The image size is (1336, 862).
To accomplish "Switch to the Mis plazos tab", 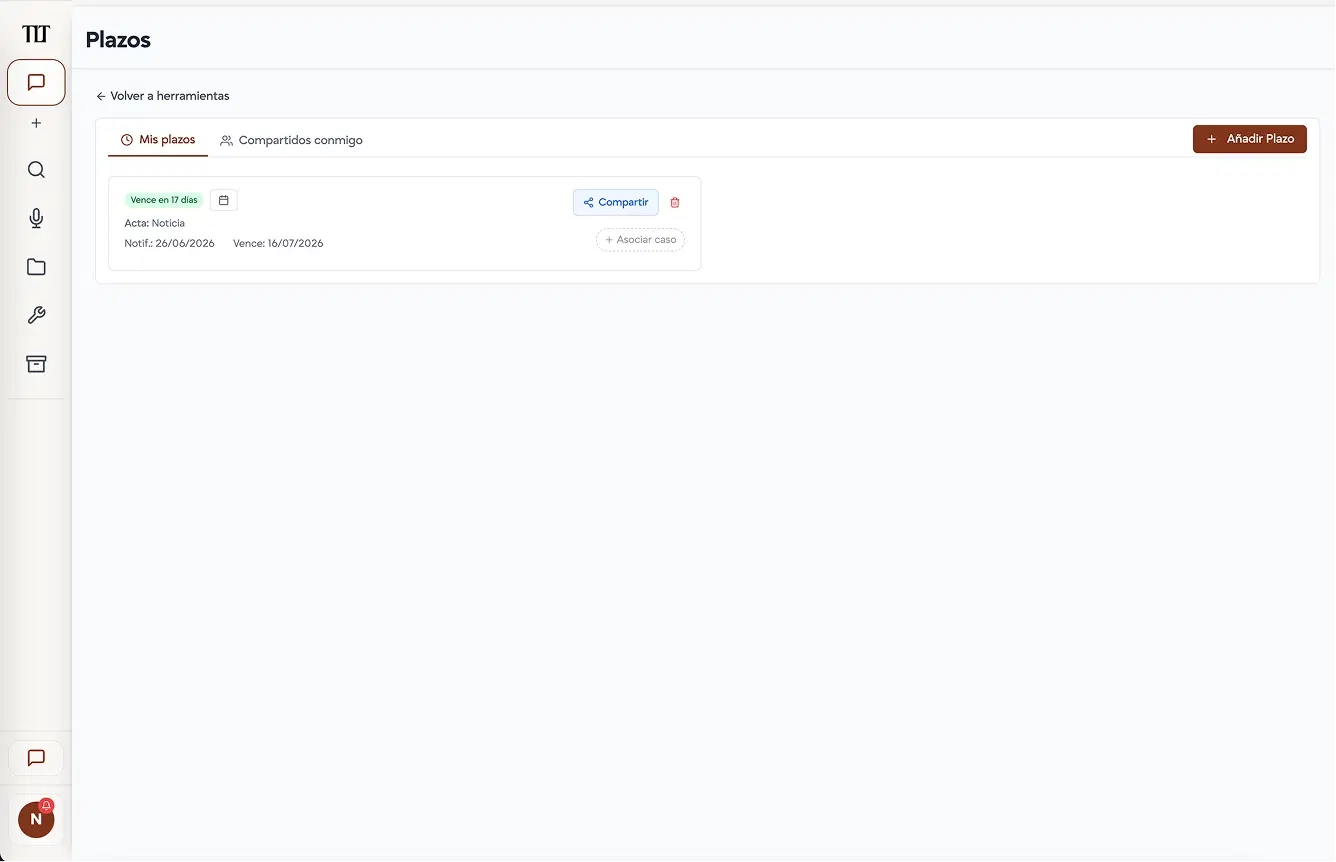I will click(x=158, y=140).
